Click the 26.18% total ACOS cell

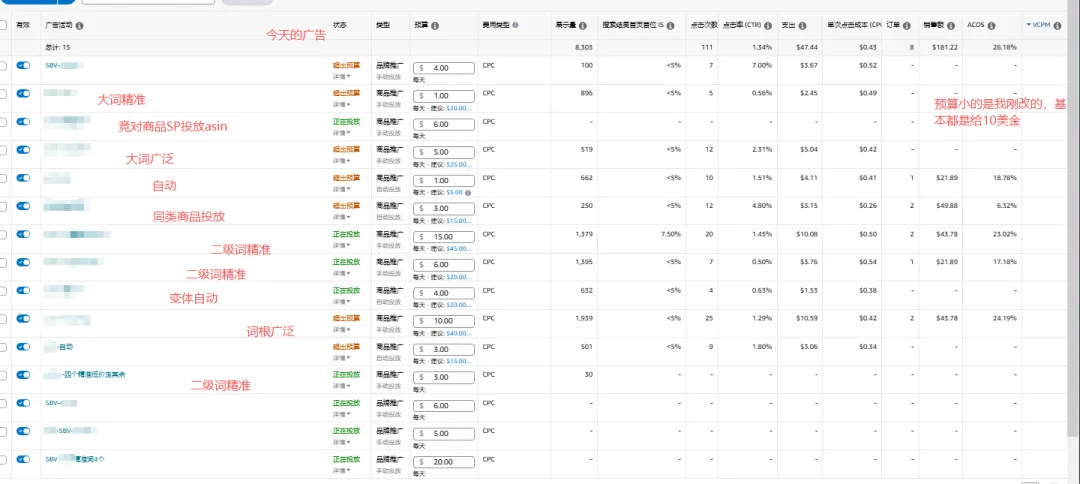pos(1006,48)
